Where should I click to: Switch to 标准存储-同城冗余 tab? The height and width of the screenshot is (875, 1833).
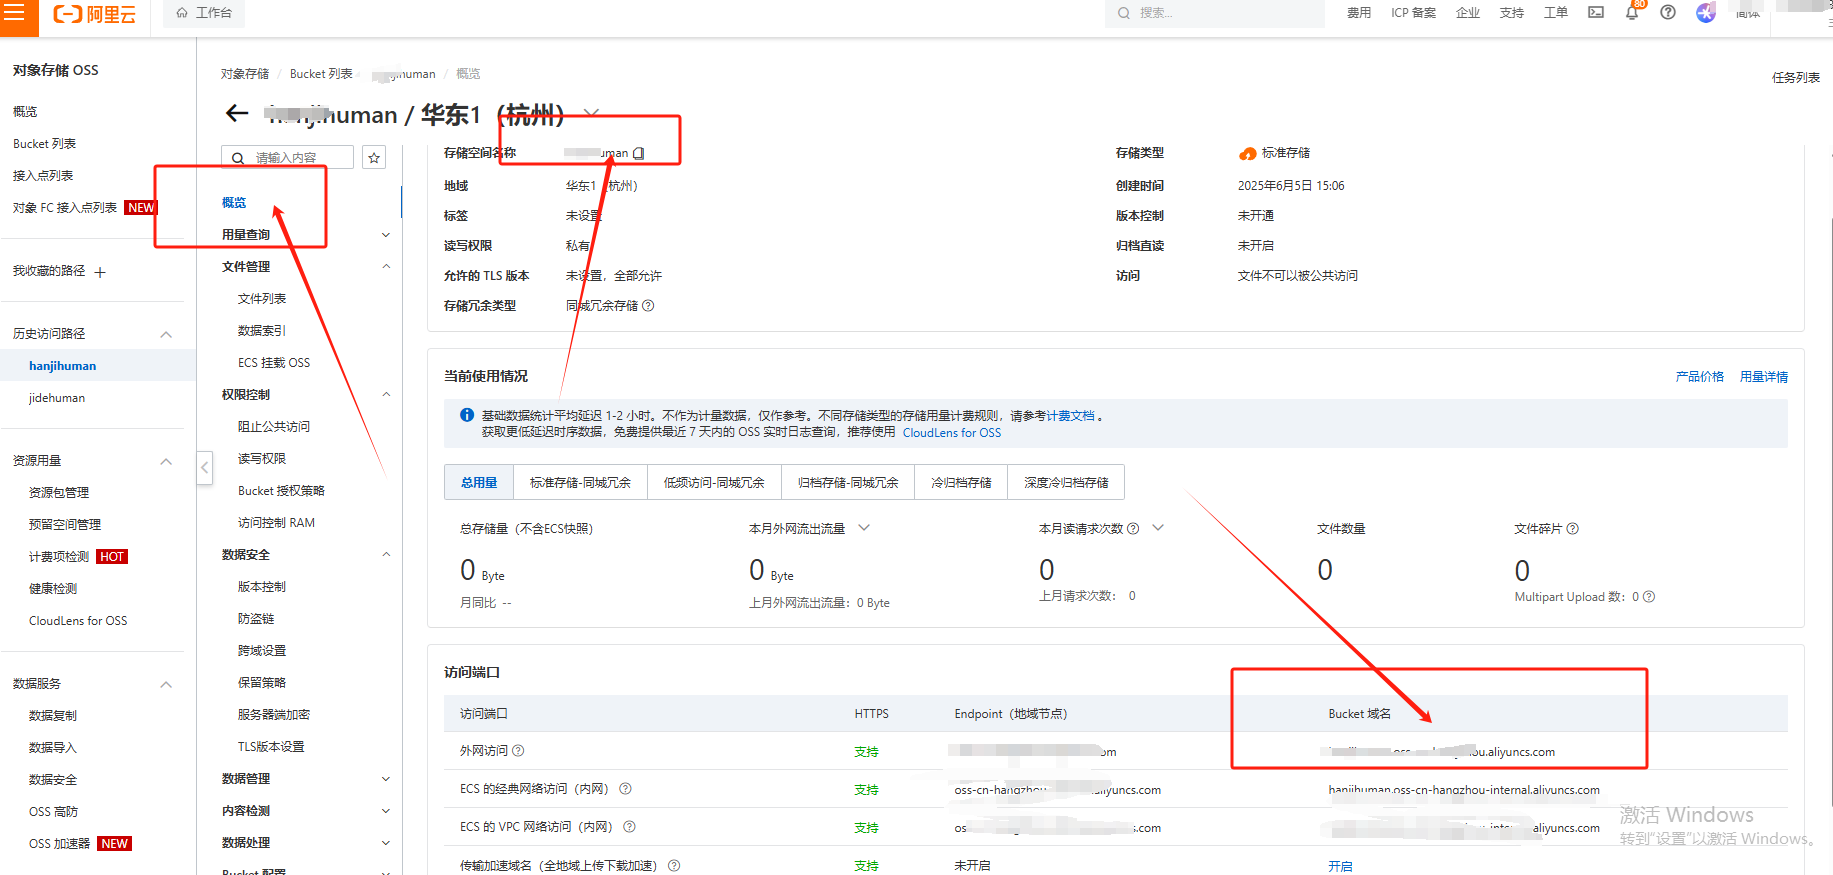pyautogui.click(x=580, y=482)
